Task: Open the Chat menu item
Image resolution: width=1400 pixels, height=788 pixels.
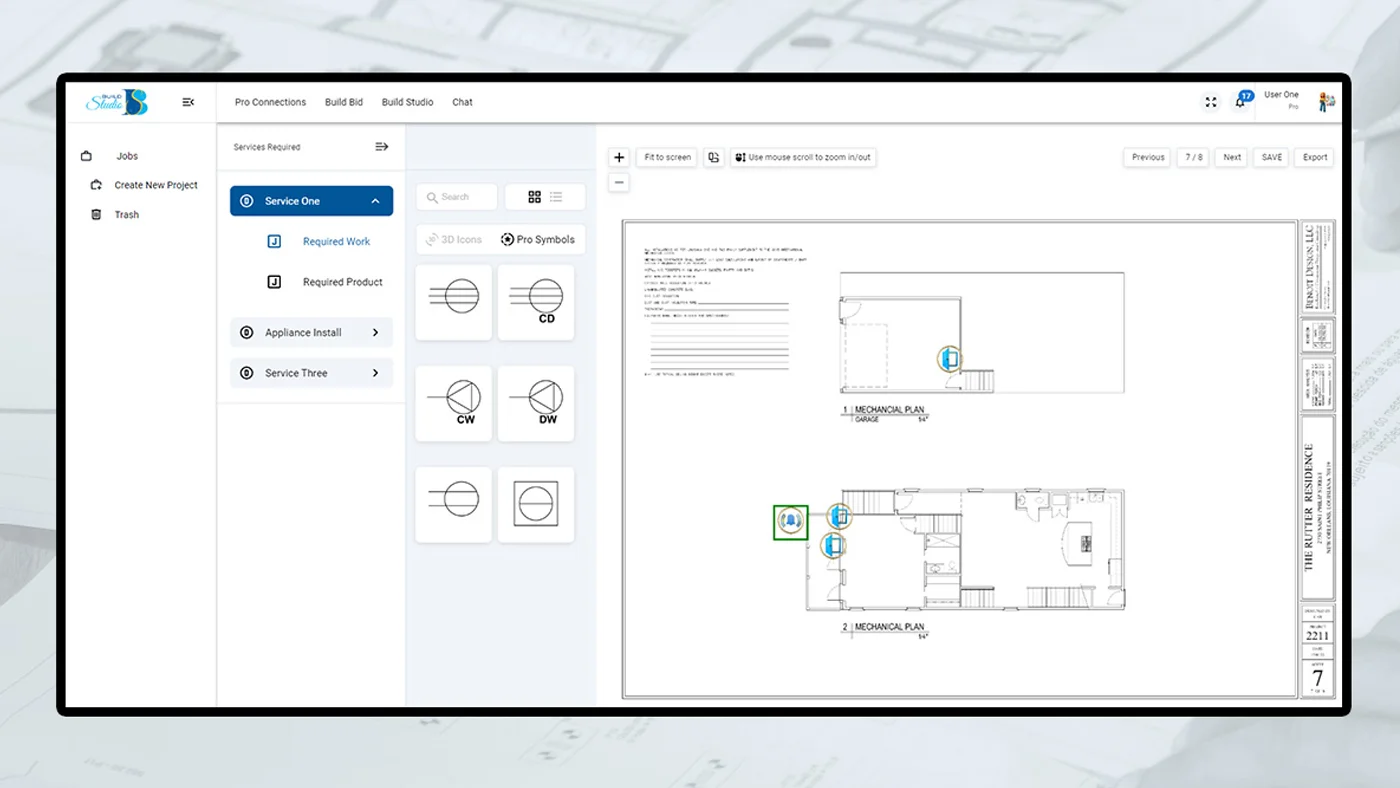Action: [x=462, y=102]
